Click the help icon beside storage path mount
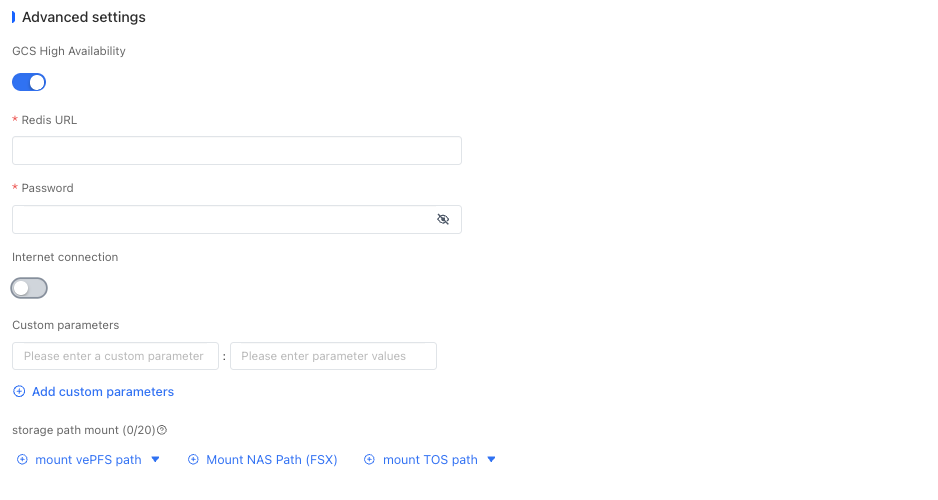 [x=162, y=430]
